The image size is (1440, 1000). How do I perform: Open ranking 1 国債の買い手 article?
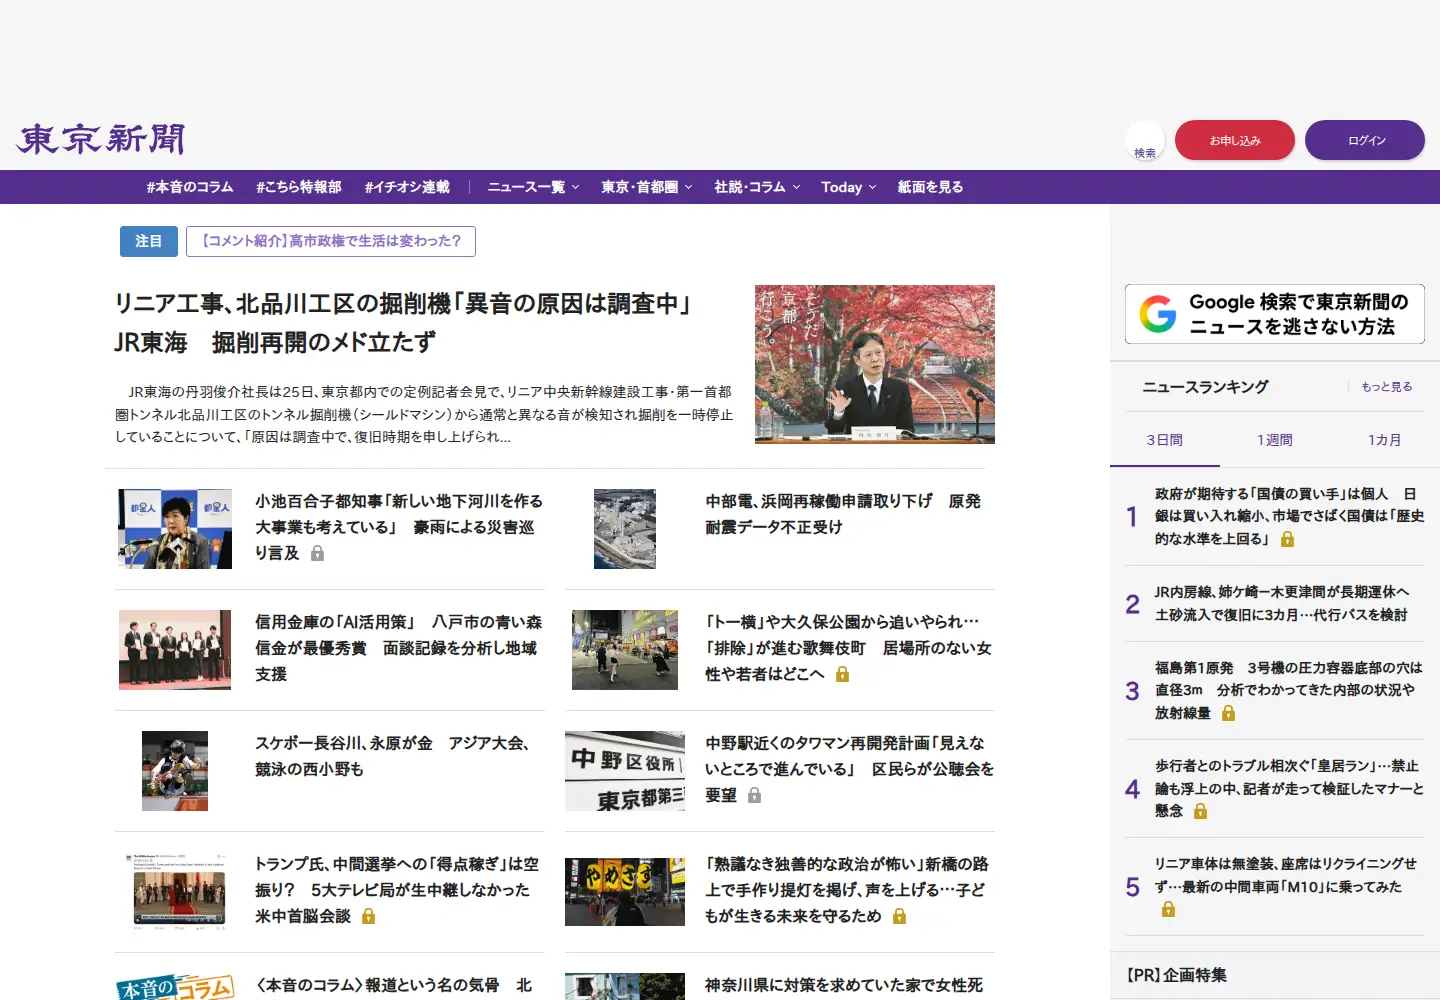click(x=1288, y=516)
